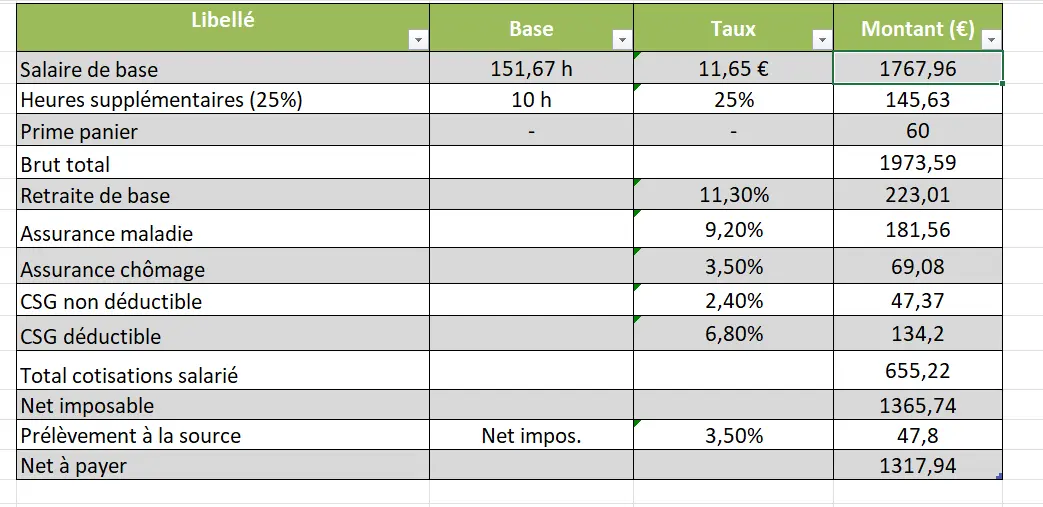Click the Assurance chômage amount 69,08
The height and width of the screenshot is (507, 1043).
click(917, 267)
